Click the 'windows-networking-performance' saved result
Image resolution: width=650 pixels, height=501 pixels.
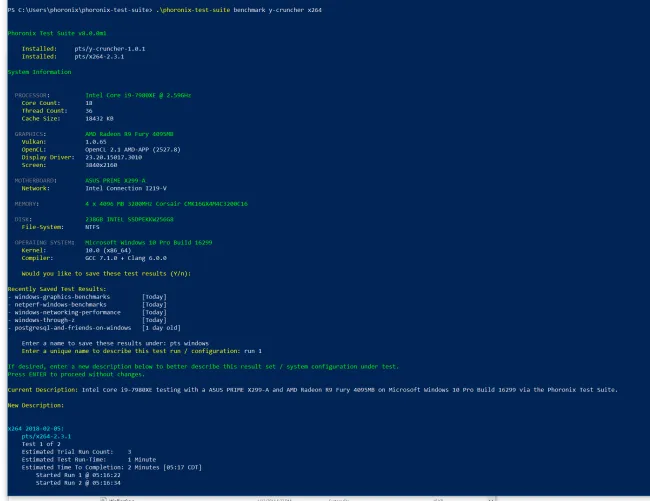click(x=68, y=312)
